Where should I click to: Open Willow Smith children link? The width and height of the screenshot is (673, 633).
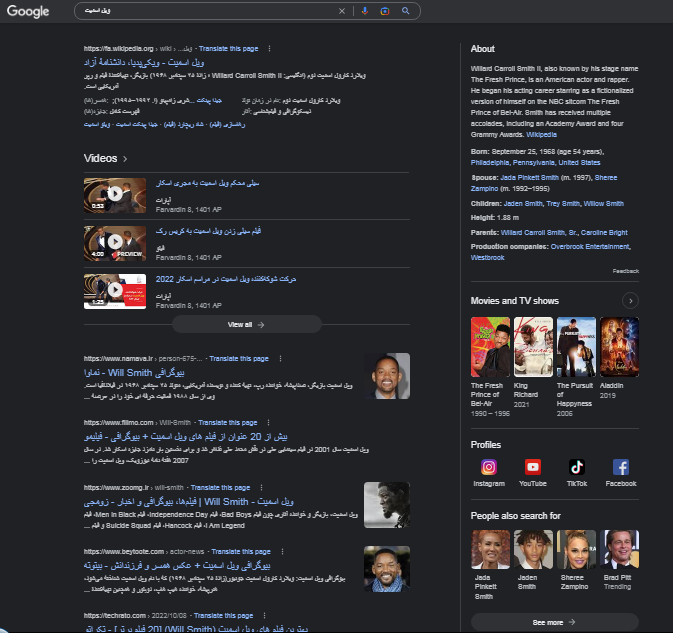click(603, 203)
